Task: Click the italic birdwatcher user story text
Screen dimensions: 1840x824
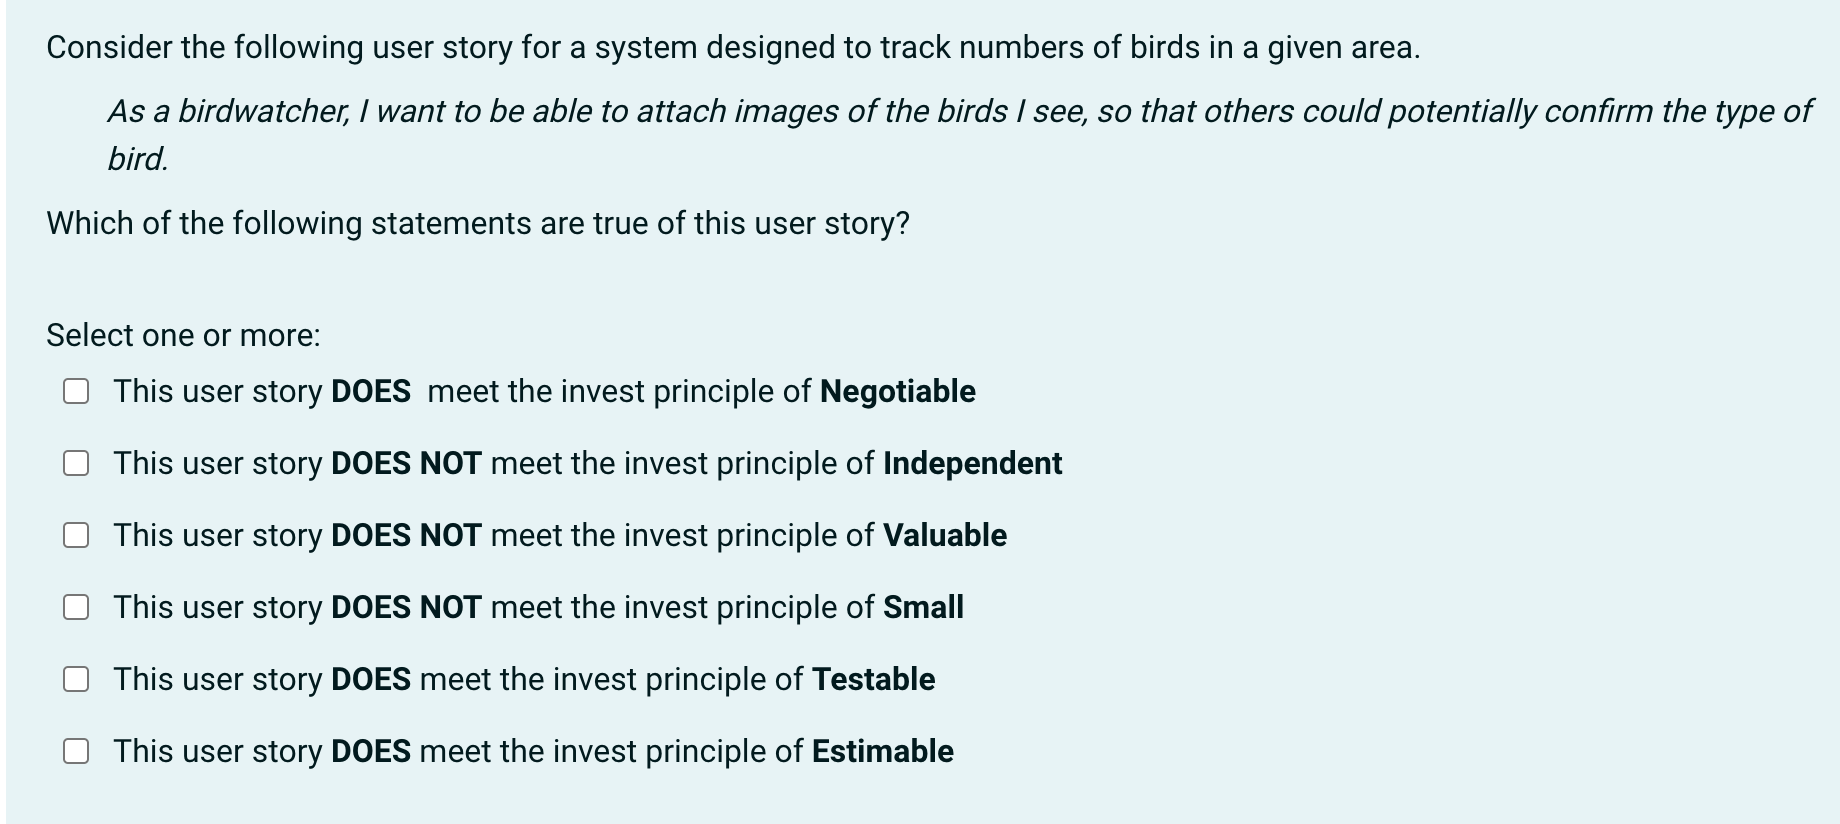Action: pyautogui.click(x=958, y=134)
